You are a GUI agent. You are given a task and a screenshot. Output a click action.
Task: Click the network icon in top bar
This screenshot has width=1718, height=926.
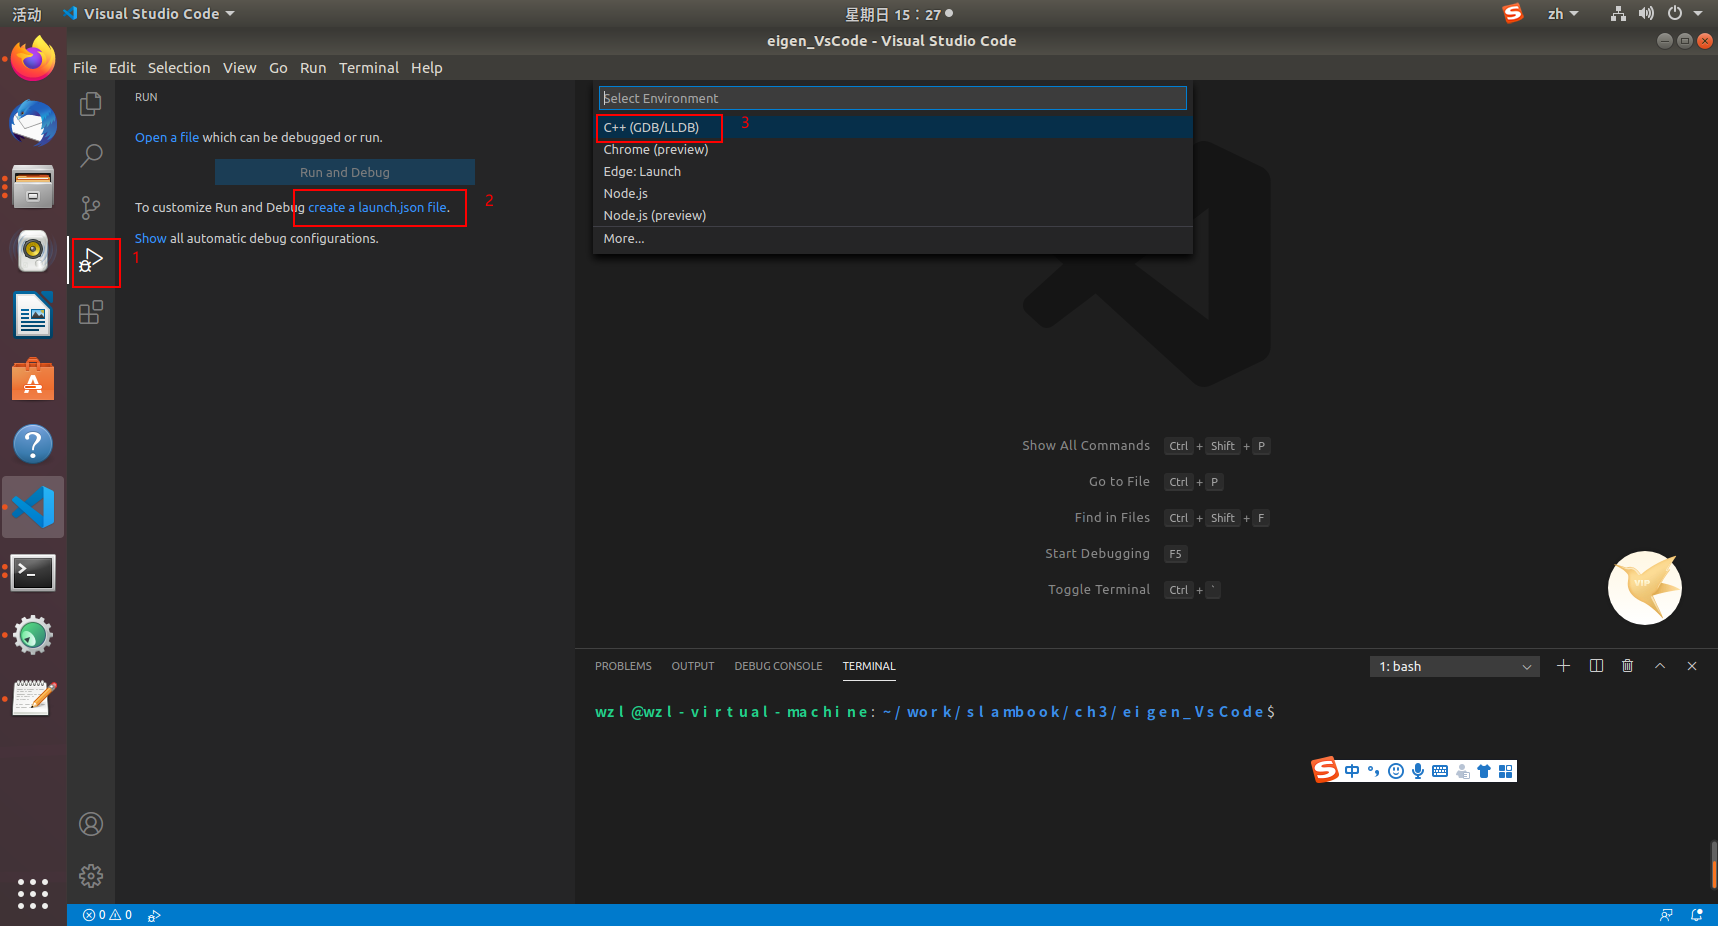1618,14
